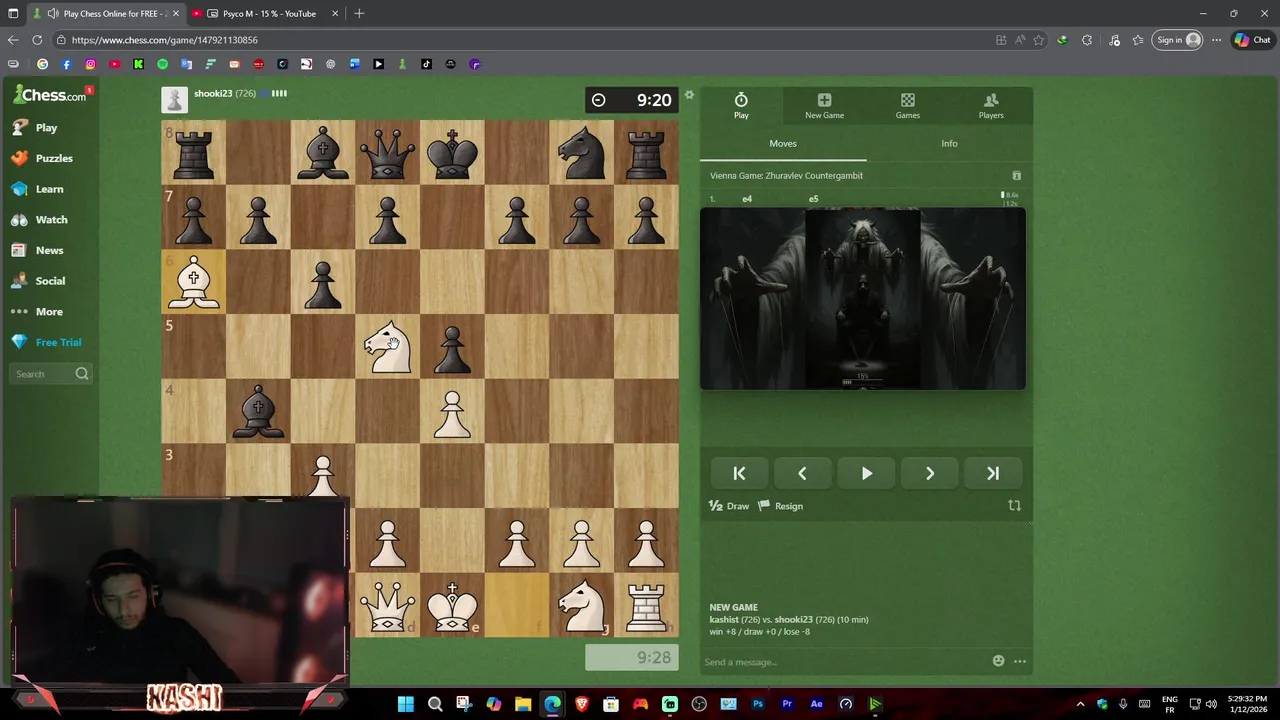
Task: Select the Moves subtab
Action: click(x=783, y=144)
